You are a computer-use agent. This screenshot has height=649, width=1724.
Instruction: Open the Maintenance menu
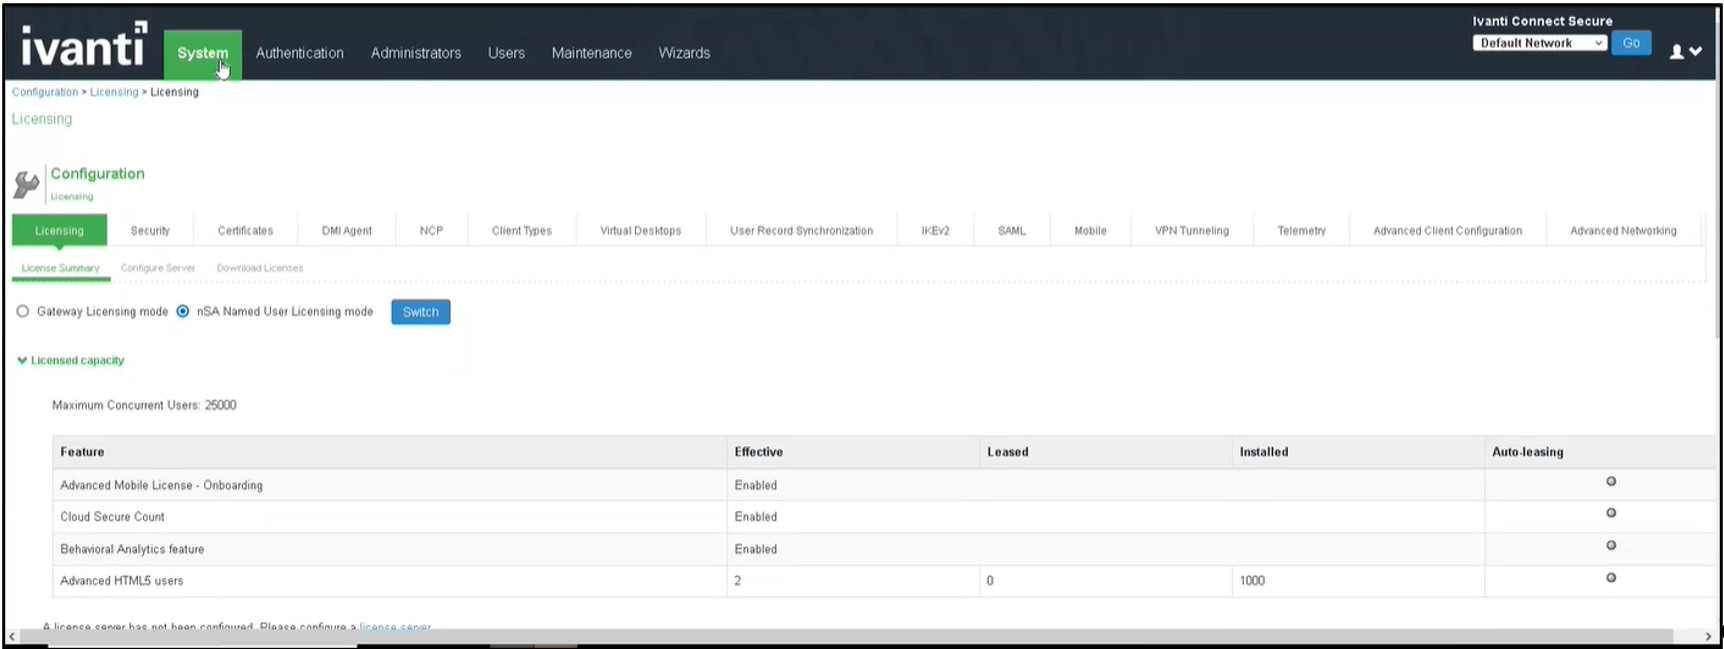tap(591, 53)
